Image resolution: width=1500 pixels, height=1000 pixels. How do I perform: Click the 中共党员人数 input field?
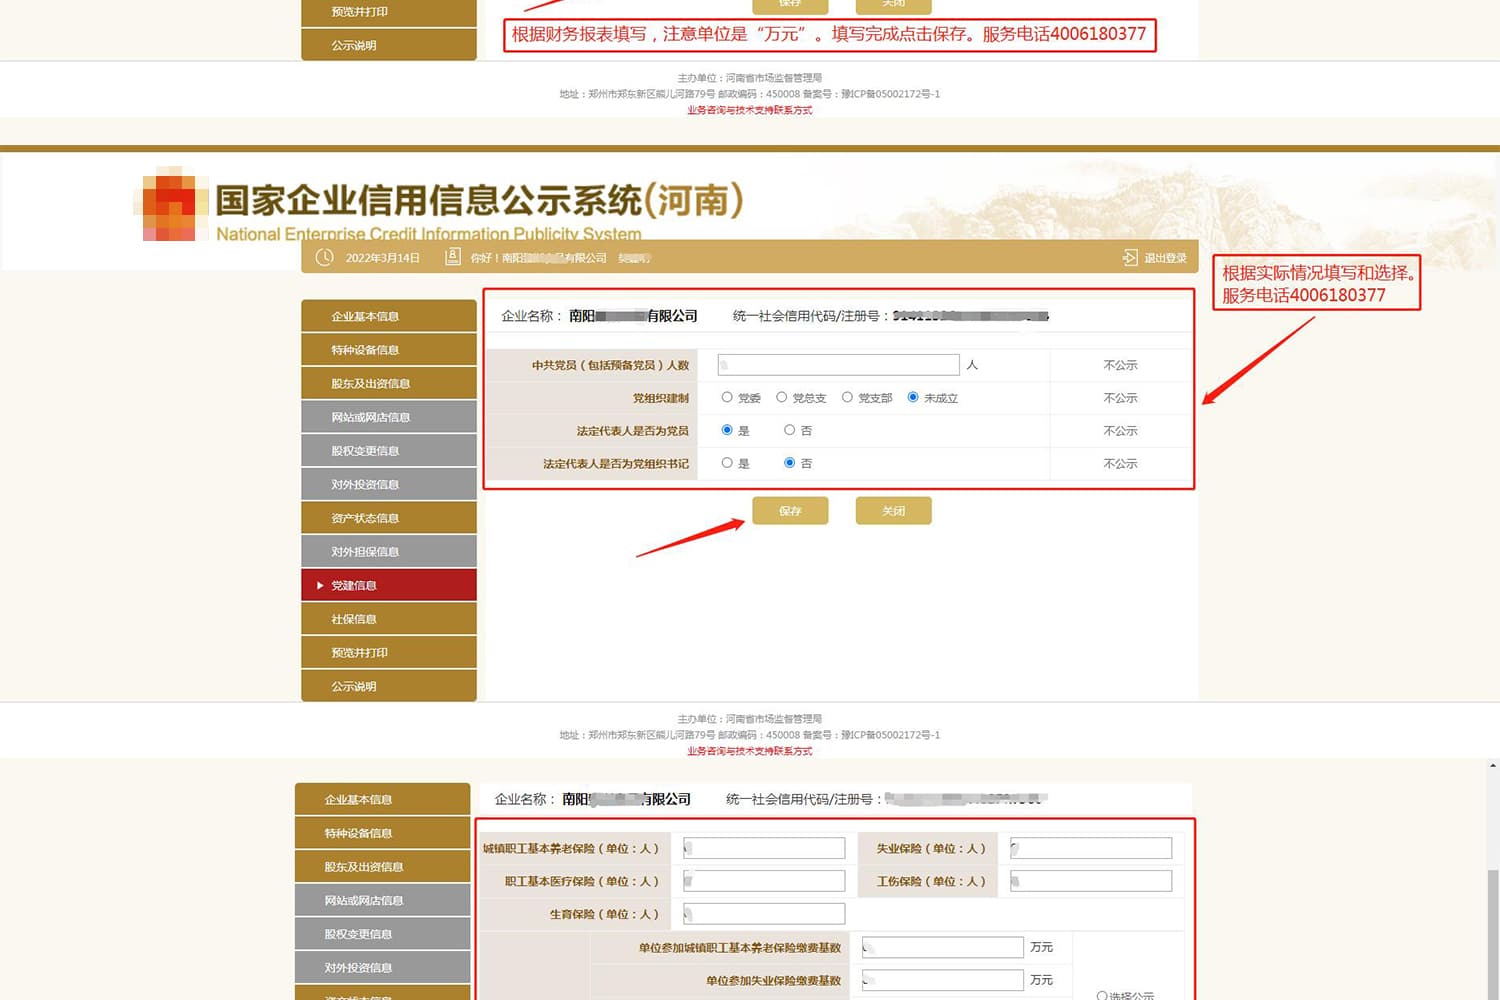click(838, 365)
